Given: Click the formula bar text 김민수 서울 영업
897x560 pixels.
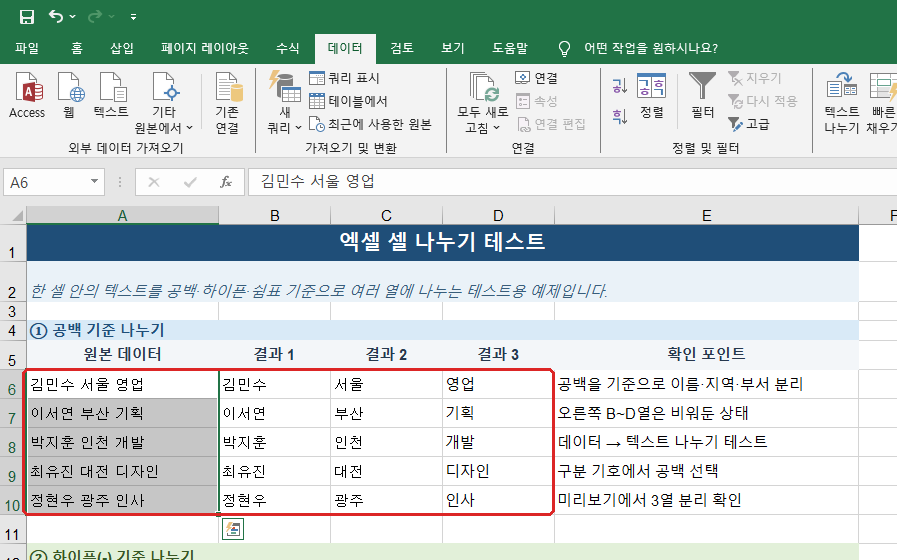Looking at the screenshot, I should (x=317, y=182).
